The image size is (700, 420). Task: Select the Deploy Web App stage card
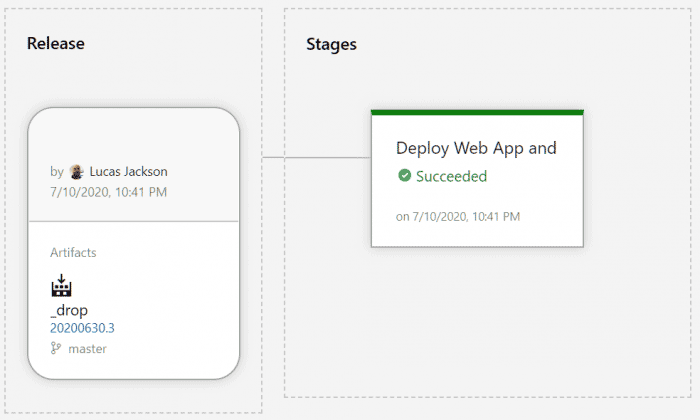[477, 179]
